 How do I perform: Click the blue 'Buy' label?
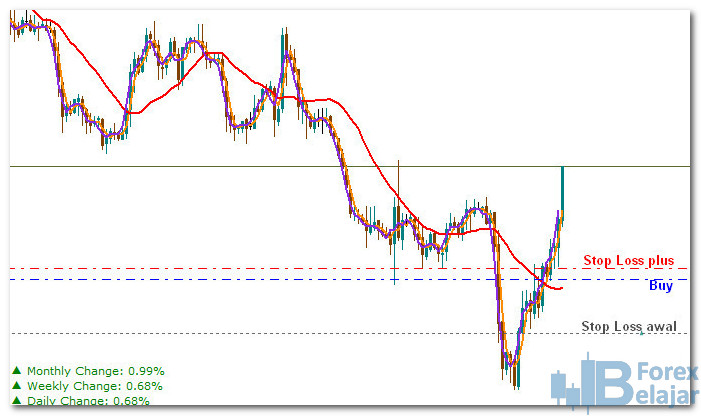[661, 286]
